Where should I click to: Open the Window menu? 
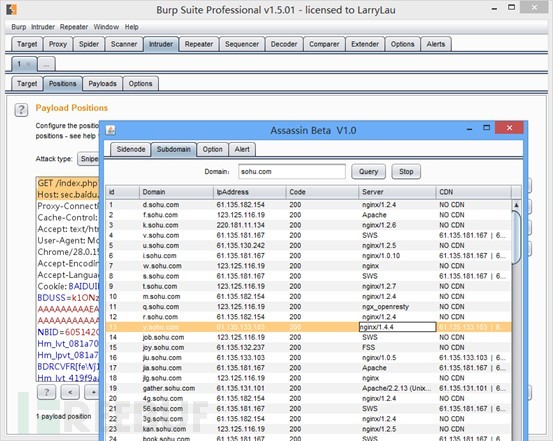tap(106, 27)
